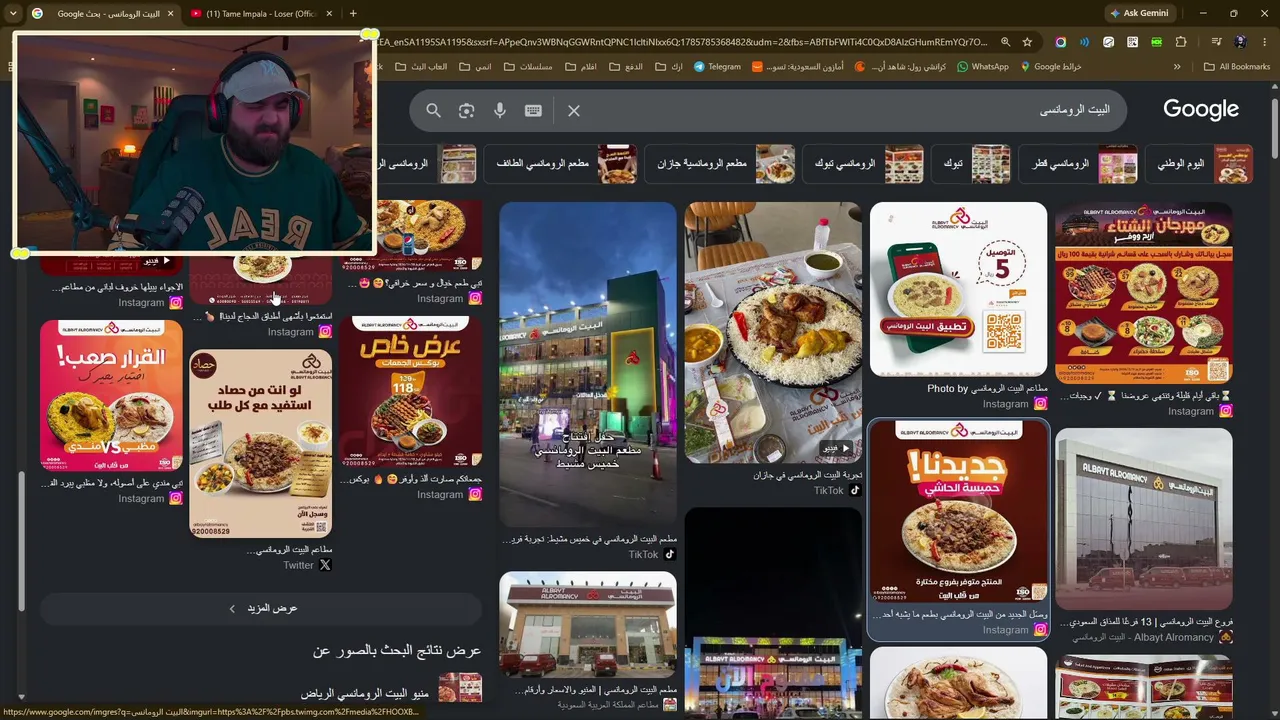Viewport: 1280px width, 720px height.
Task: Go to Google home via logo
Action: [x=1201, y=109]
